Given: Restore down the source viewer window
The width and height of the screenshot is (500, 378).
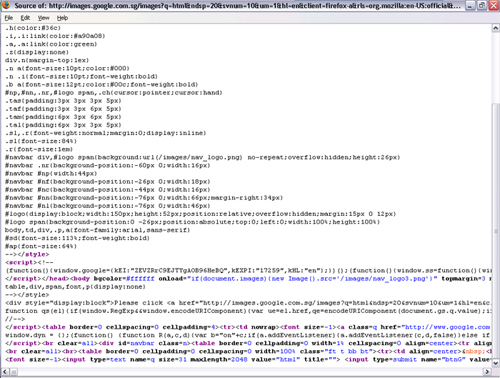Looking at the screenshot, I should [x=482, y=6].
